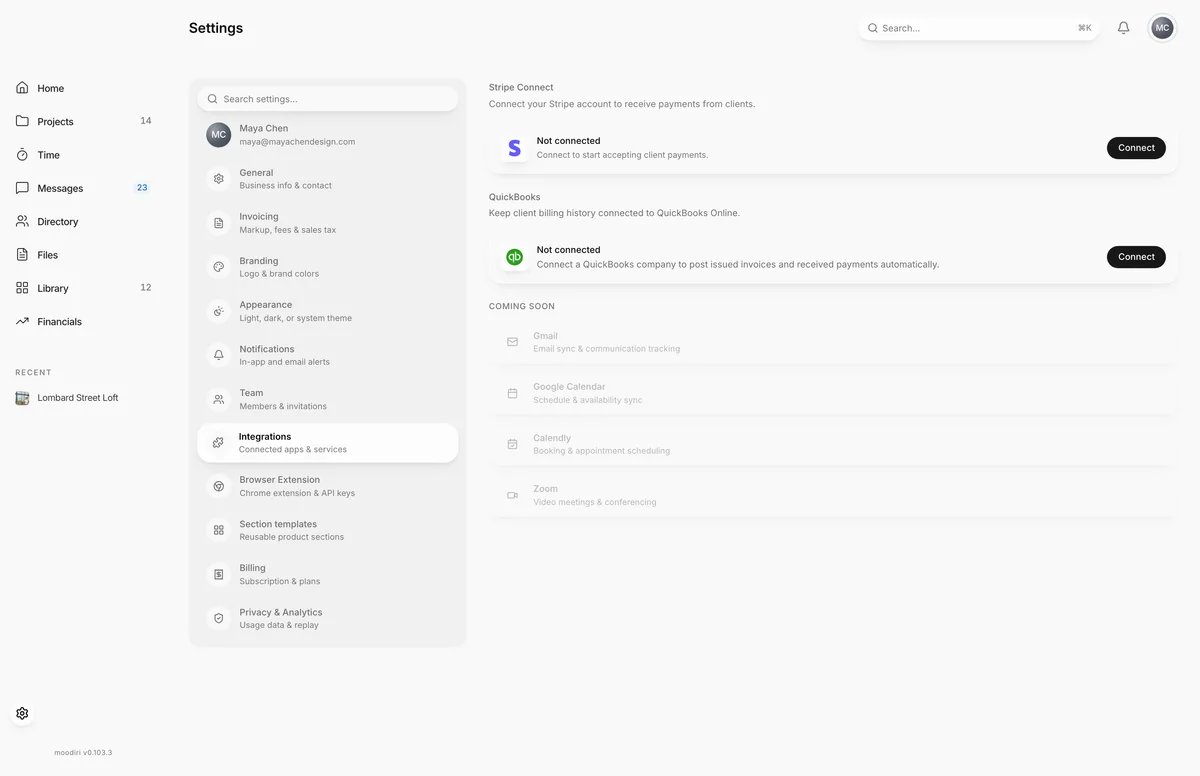Click the Notifications bell icon in settings list
The width and height of the screenshot is (1200, 776).
[219, 355]
